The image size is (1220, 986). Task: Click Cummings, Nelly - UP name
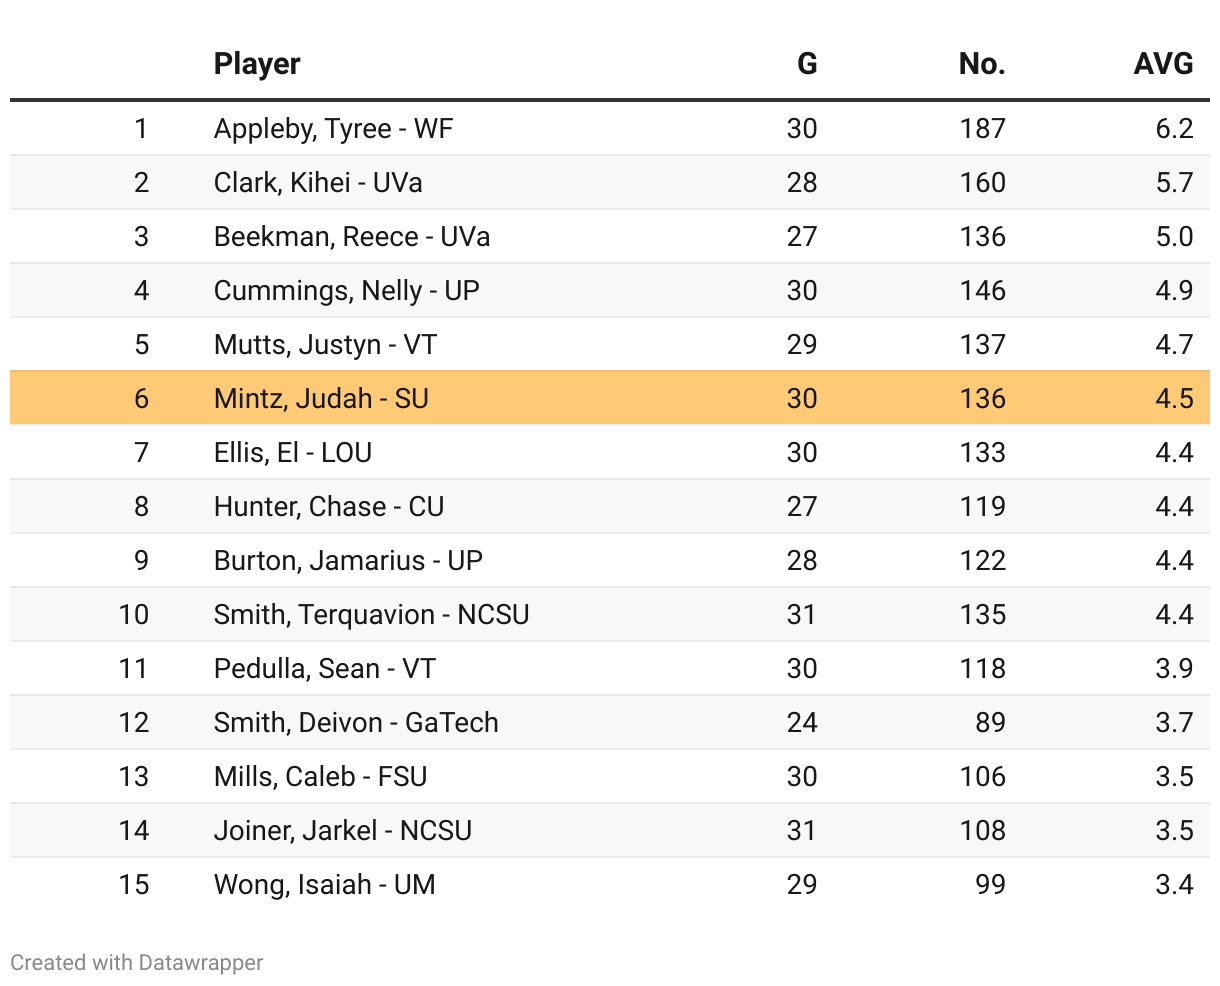pos(346,291)
